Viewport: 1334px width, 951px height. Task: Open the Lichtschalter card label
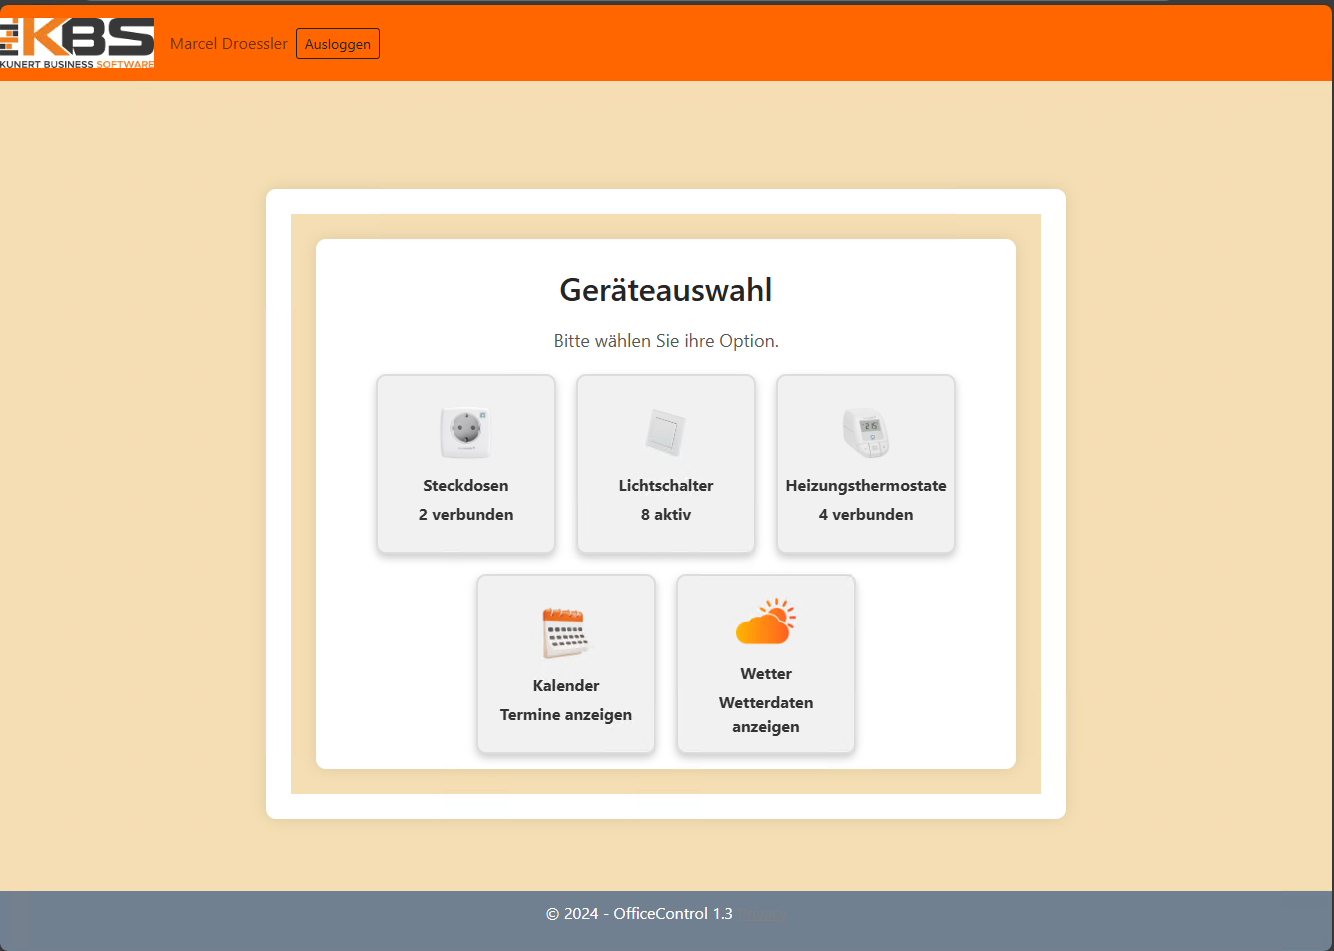tap(666, 486)
